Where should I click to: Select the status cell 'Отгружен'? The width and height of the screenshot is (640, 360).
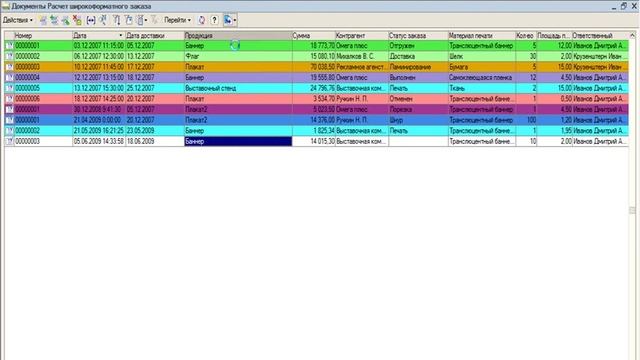418,46
